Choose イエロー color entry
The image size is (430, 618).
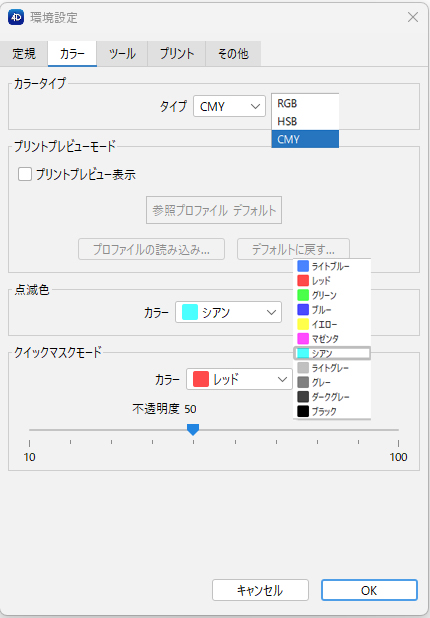point(332,324)
